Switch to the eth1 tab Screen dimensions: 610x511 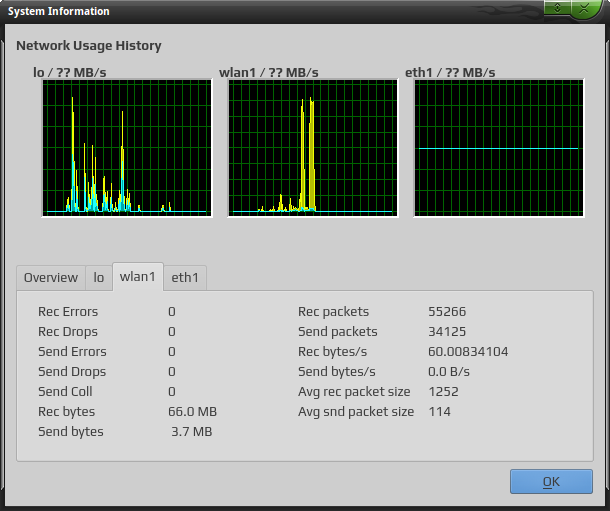(185, 278)
